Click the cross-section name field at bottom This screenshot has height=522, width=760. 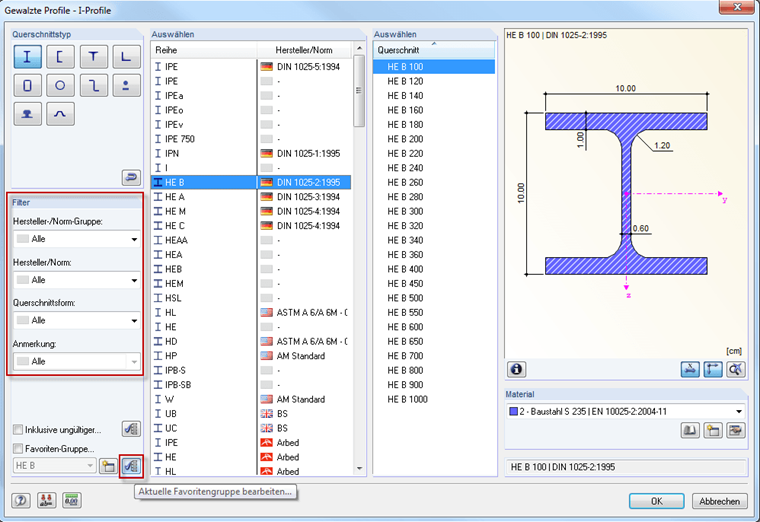(625, 467)
